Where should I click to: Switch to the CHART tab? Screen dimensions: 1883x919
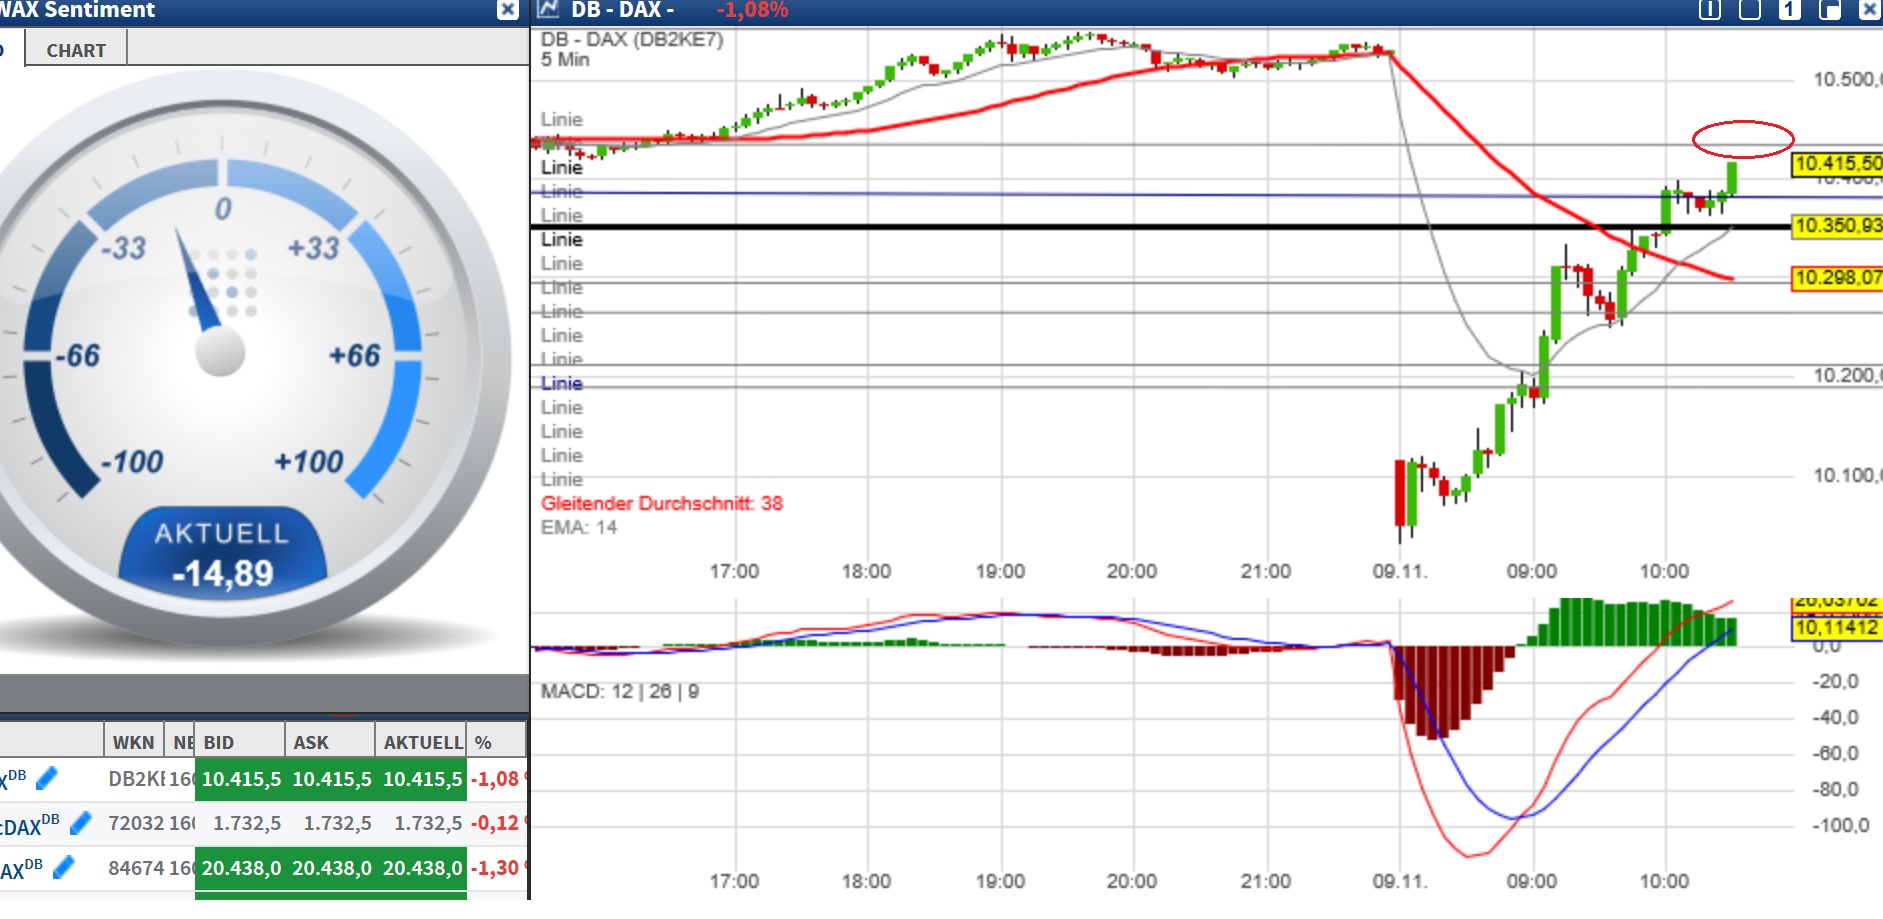[74, 49]
